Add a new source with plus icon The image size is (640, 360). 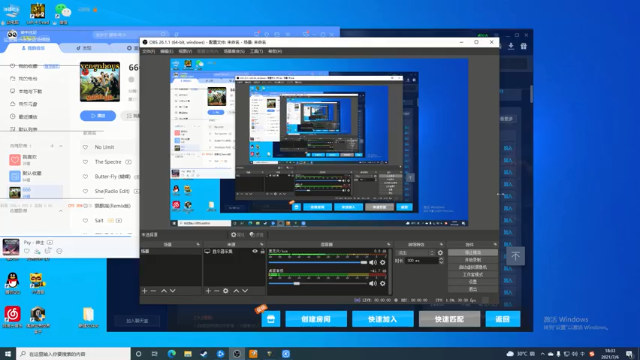point(208,291)
